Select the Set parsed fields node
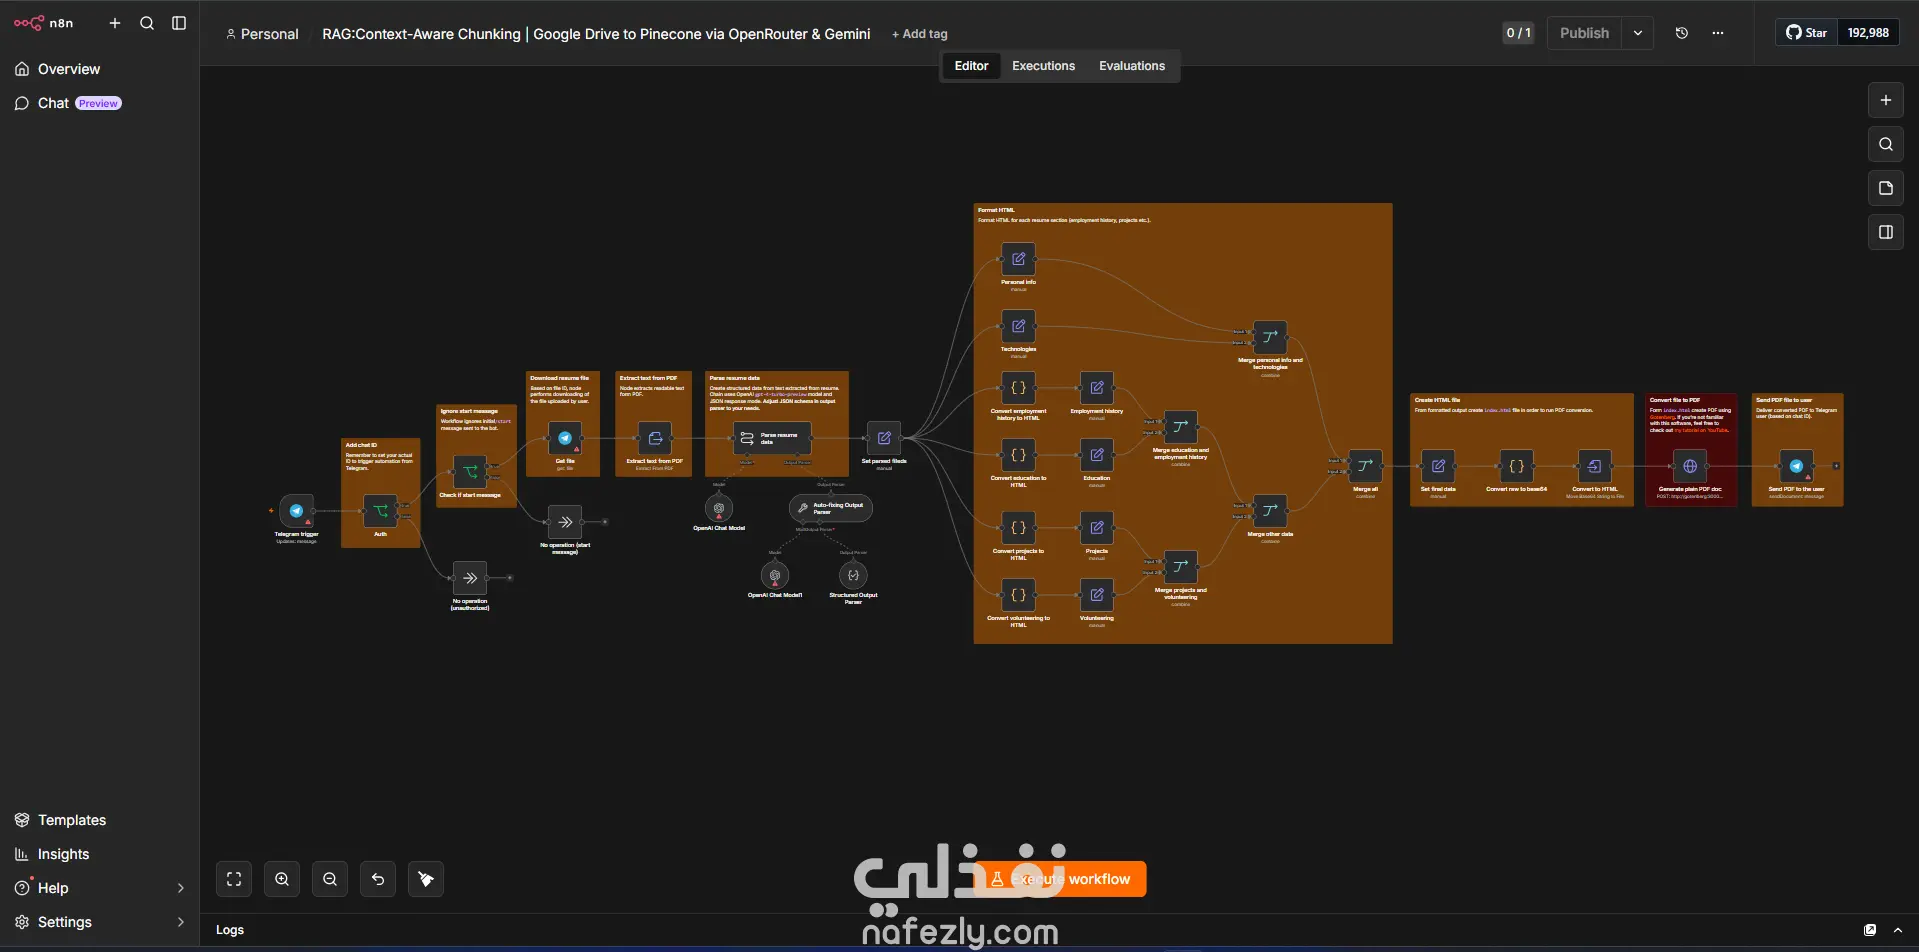1919x952 pixels. pyautogui.click(x=884, y=438)
